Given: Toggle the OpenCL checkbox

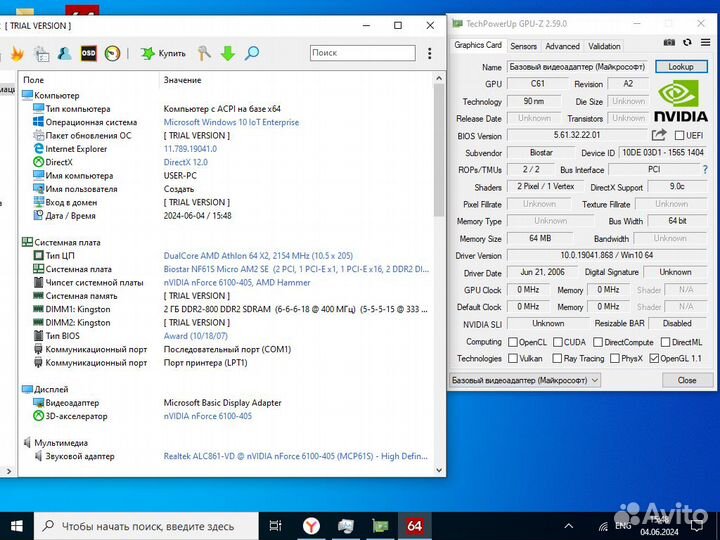Looking at the screenshot, I should pyautogui.click(x=513, y=343).
